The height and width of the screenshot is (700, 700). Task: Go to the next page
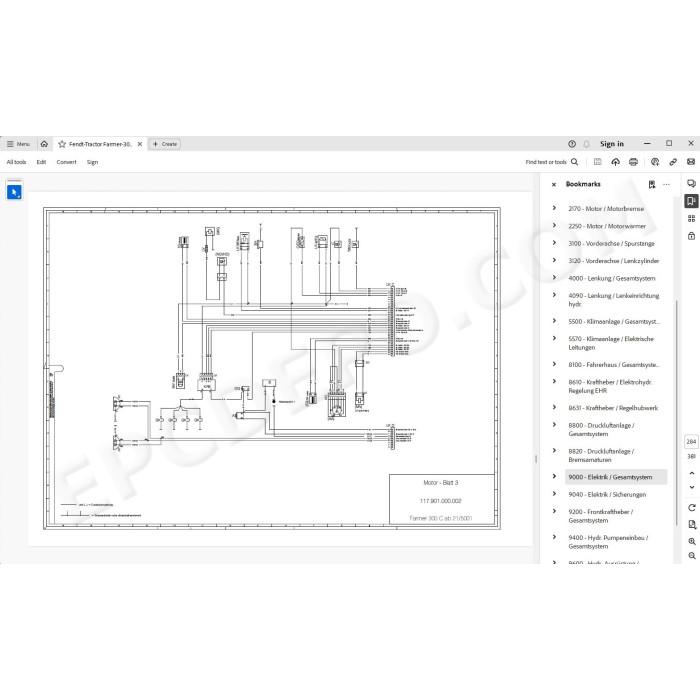[692, 487]
